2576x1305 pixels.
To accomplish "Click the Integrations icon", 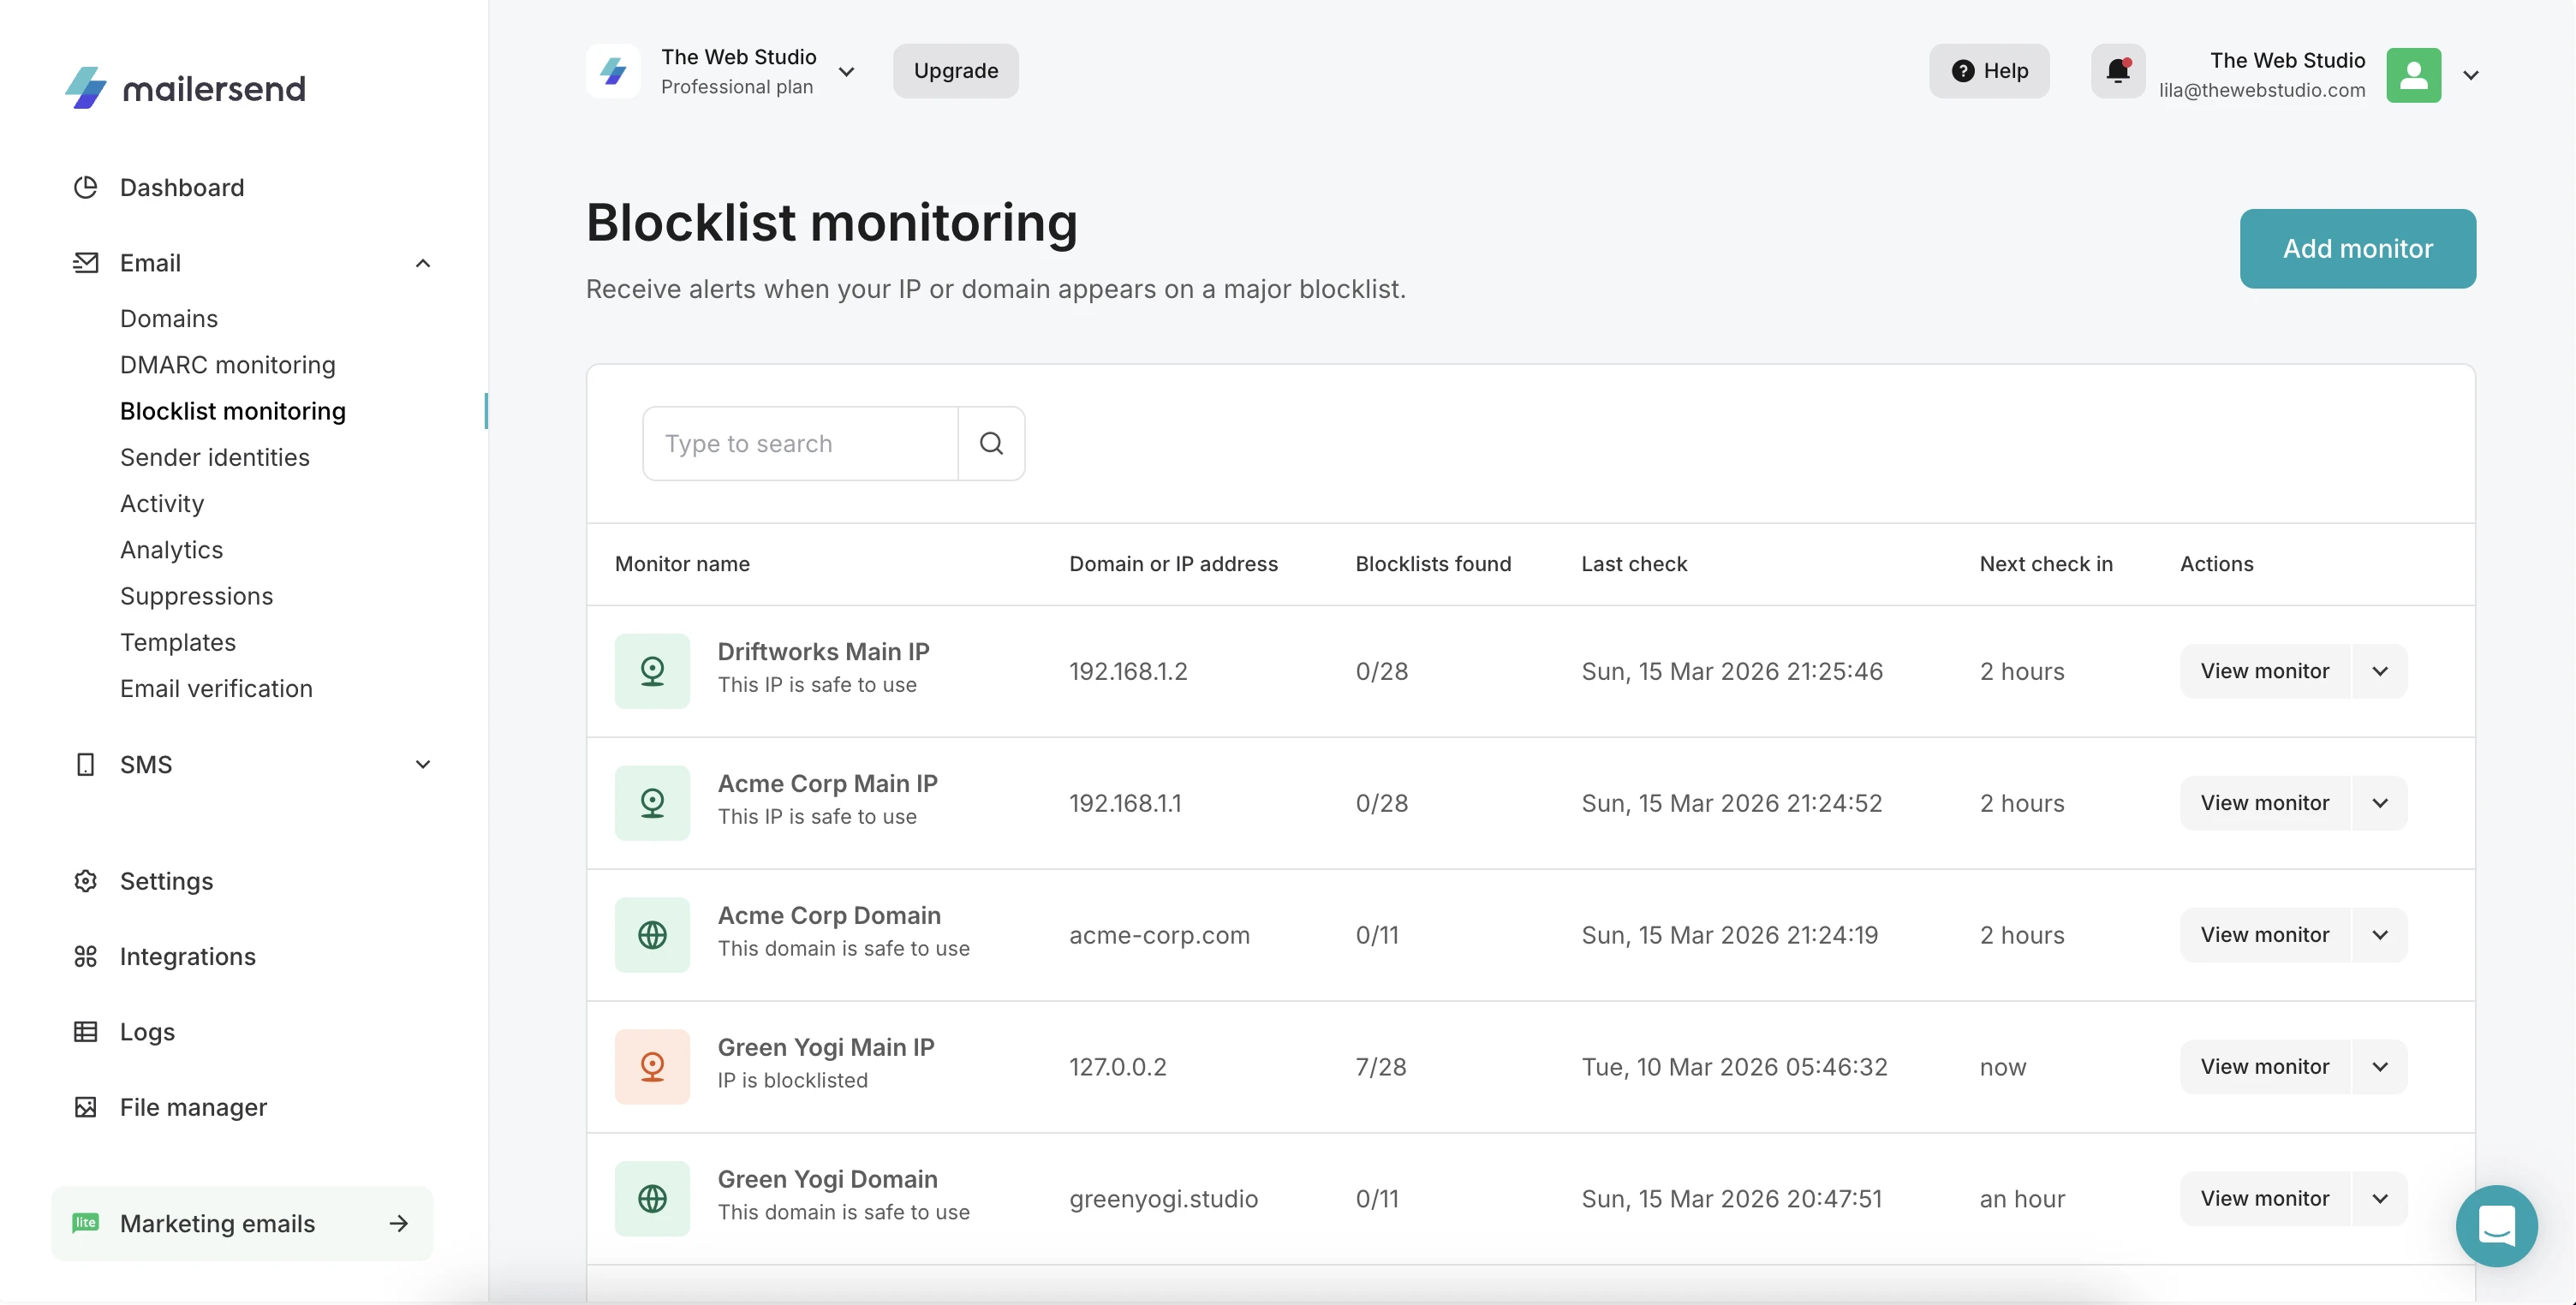I will 86,956.
